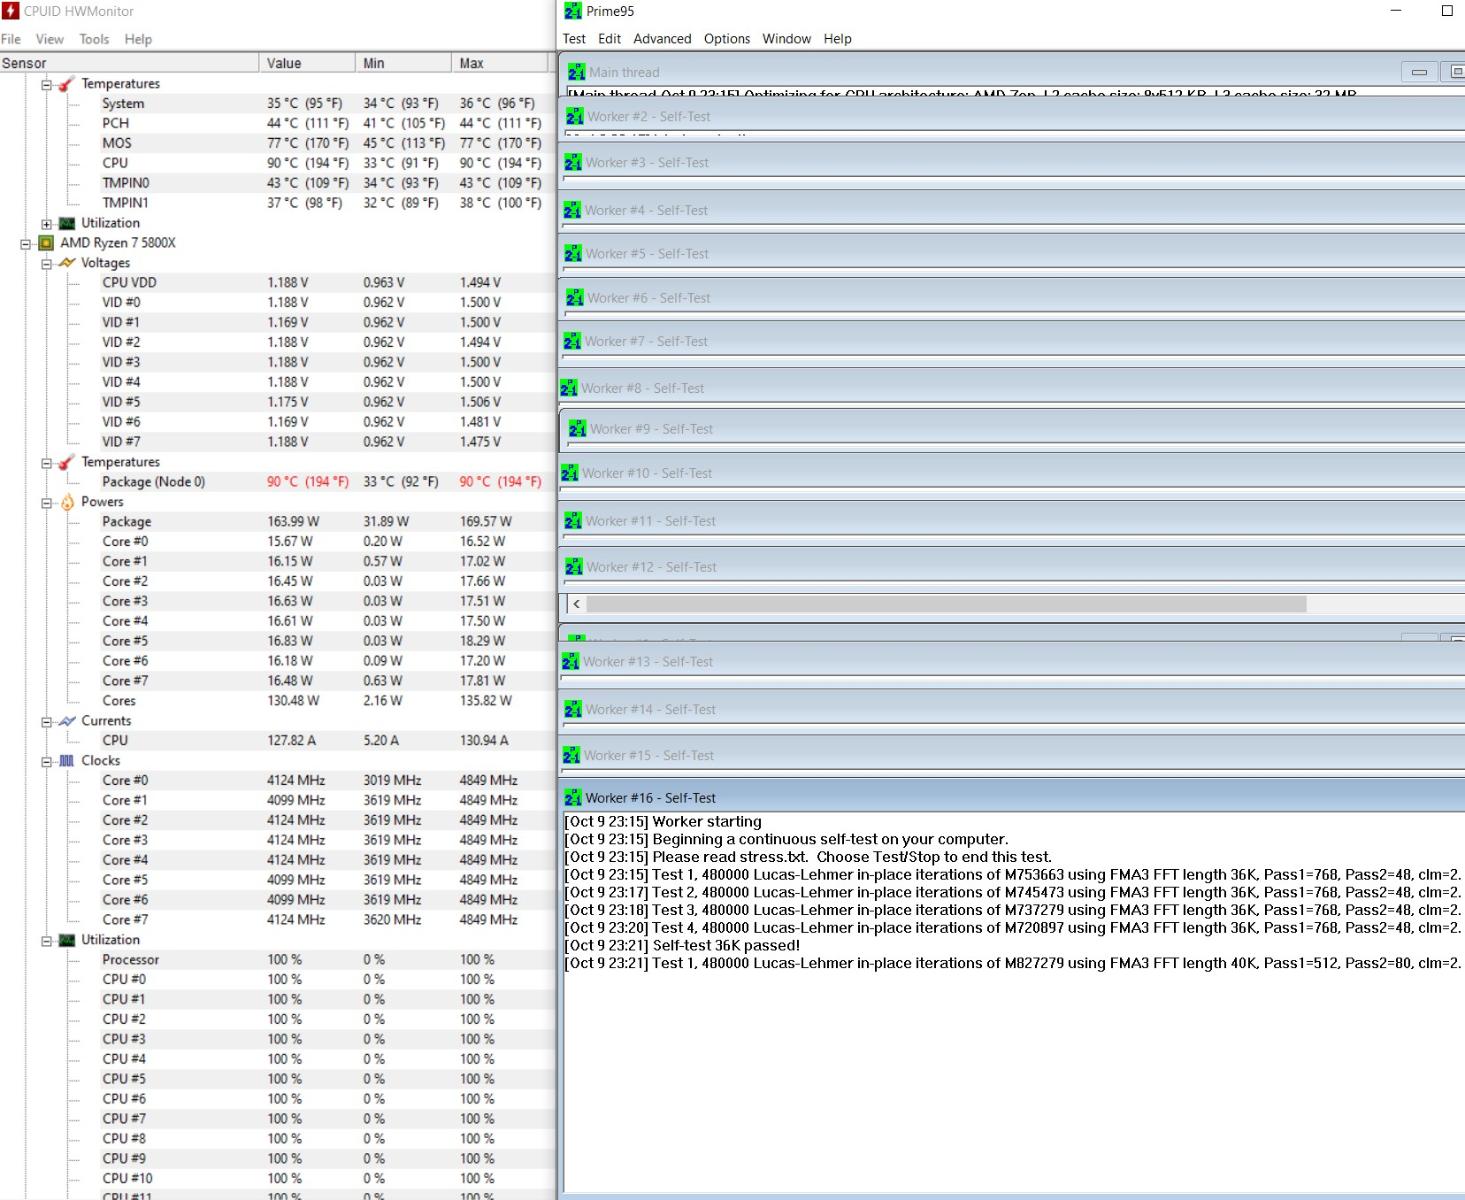
Task: Click the Max column header
Action: pyautogui.click(x=500, y=63)
